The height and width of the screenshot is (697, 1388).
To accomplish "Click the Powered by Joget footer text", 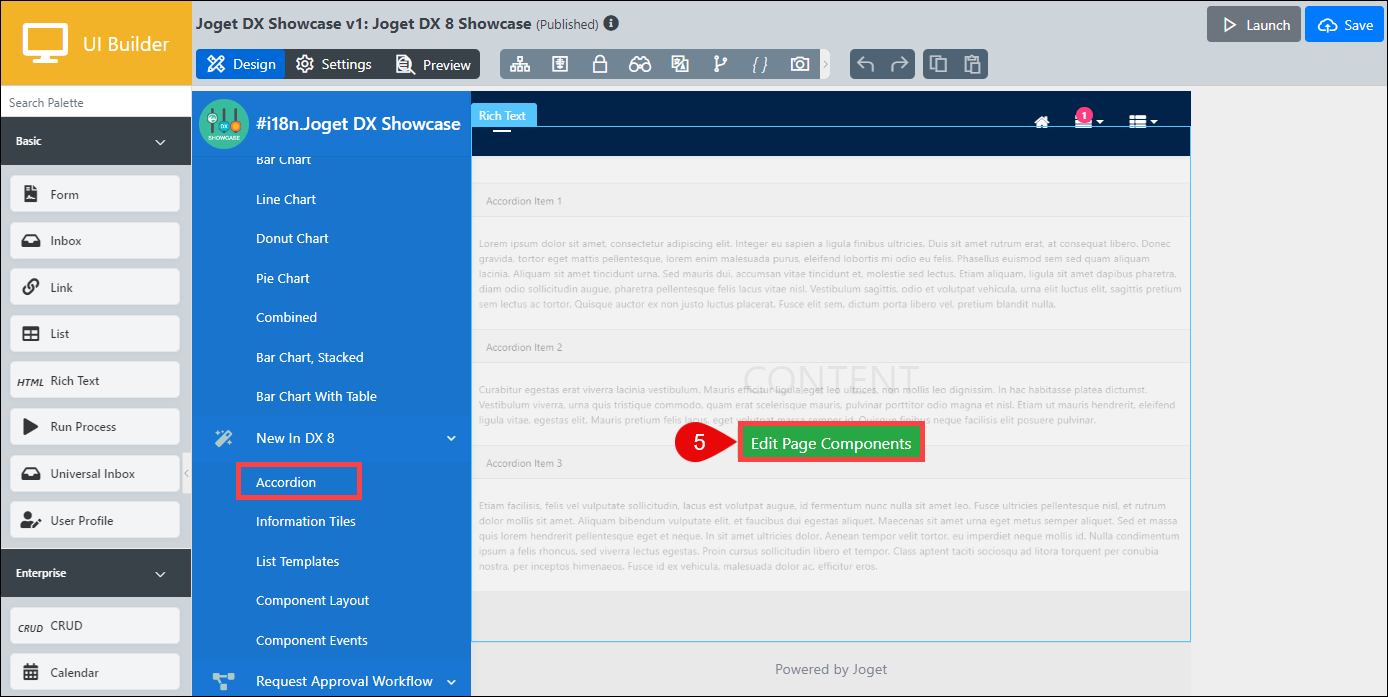I will (x=831, y=669).
